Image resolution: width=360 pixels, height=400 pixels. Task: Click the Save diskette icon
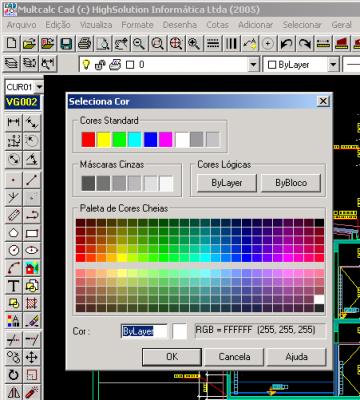pyautogui.click(x=66, y=44)
